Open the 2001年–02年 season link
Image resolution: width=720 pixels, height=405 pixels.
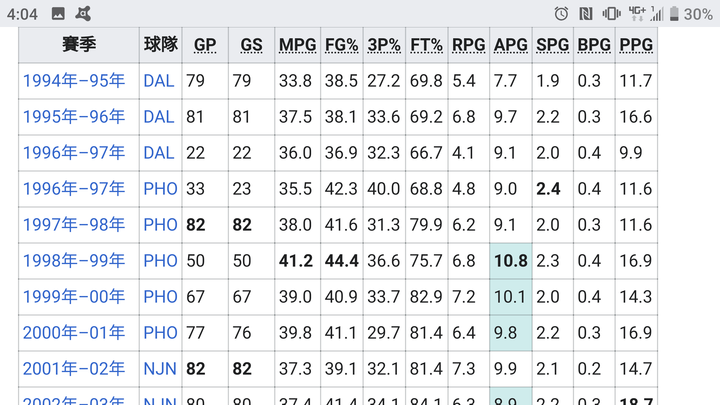tap(74, 369)
